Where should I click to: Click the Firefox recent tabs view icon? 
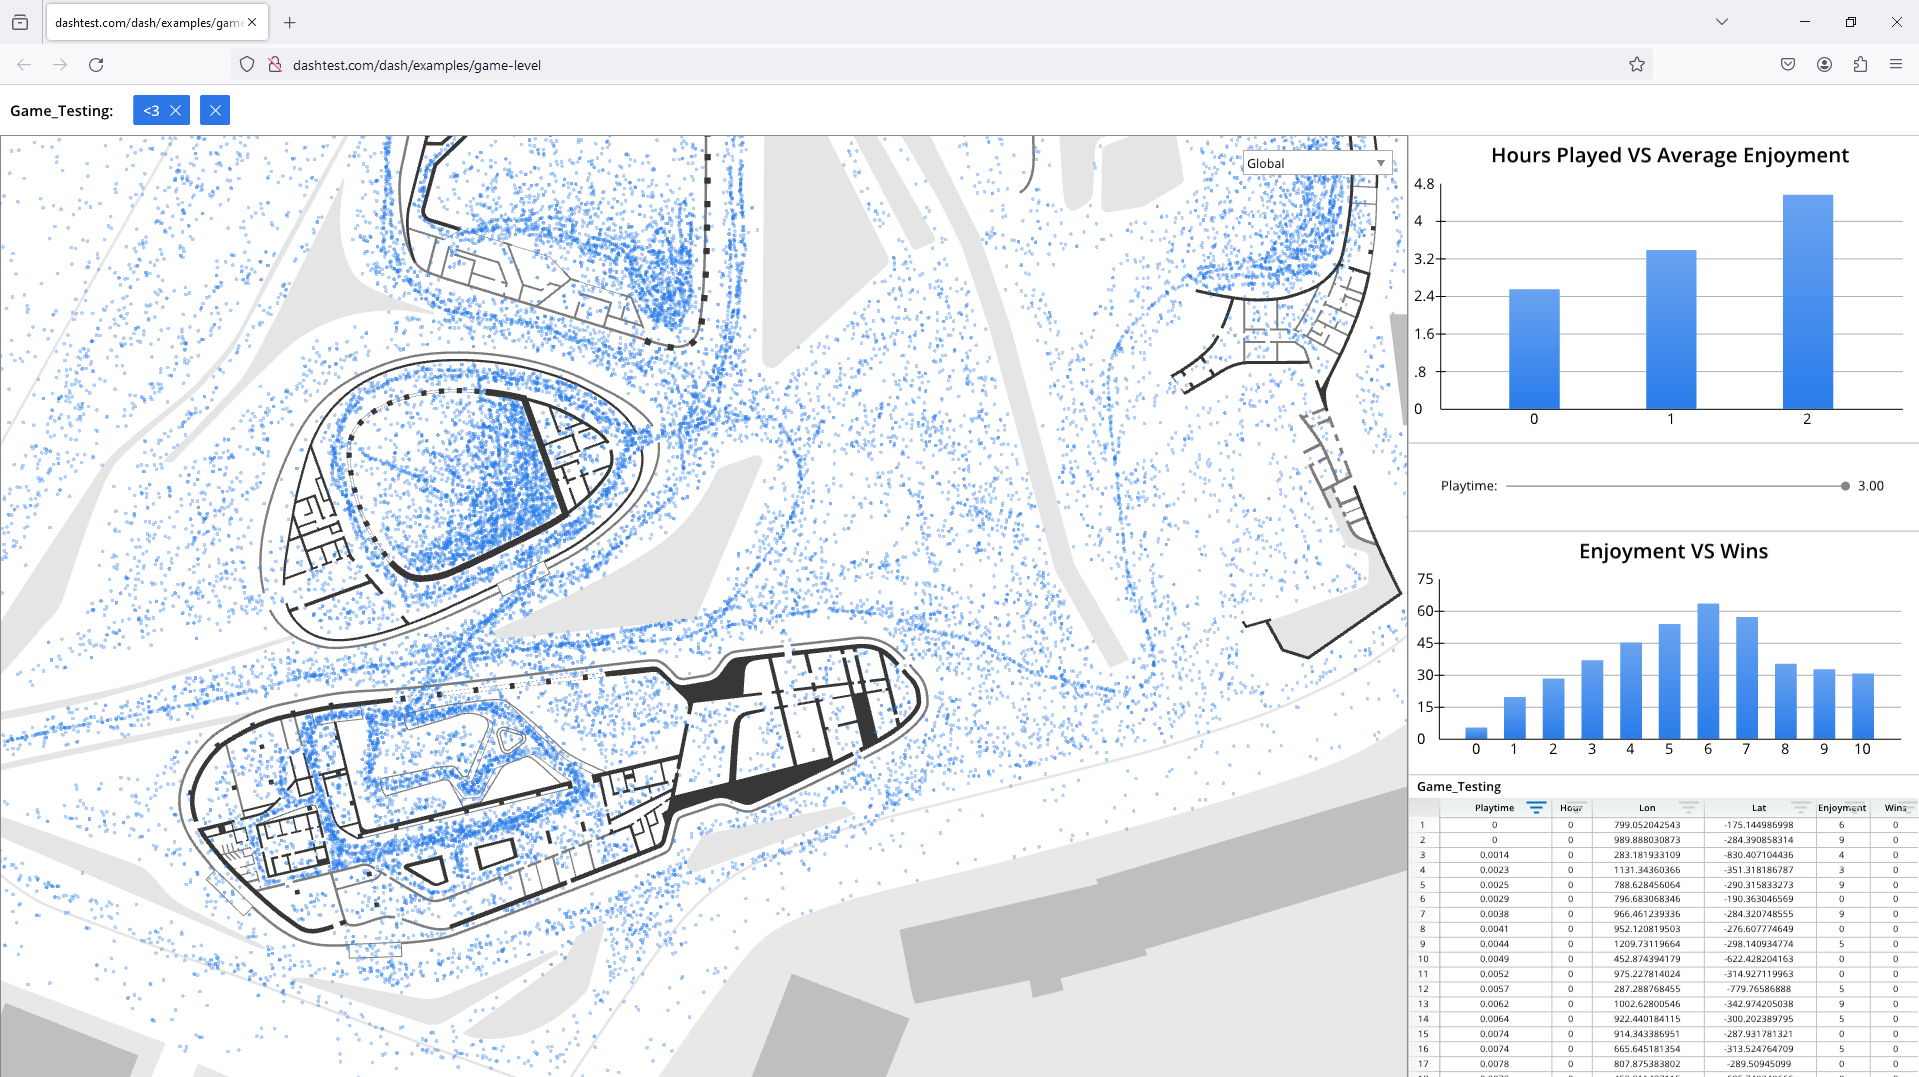click(20, 22)
